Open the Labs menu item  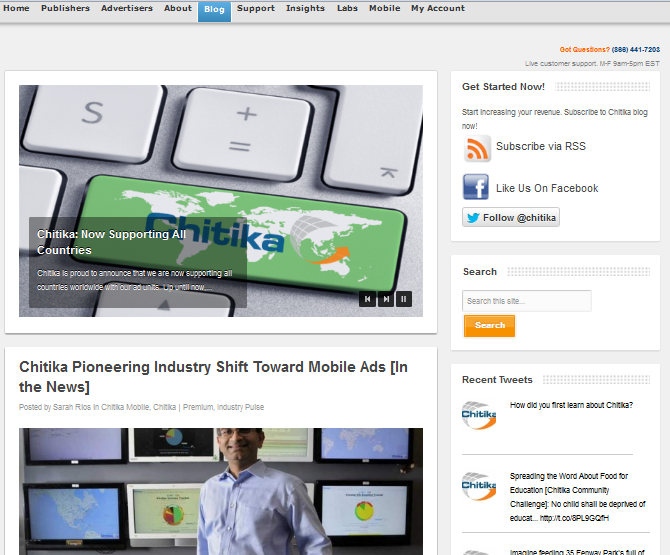coord(347,9)
